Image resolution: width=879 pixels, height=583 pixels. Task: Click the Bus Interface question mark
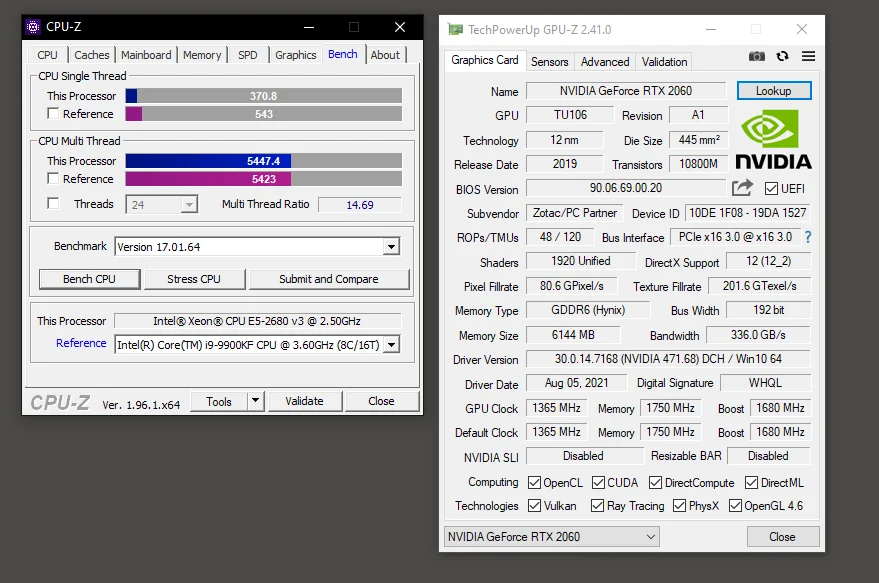coord(808,237)
